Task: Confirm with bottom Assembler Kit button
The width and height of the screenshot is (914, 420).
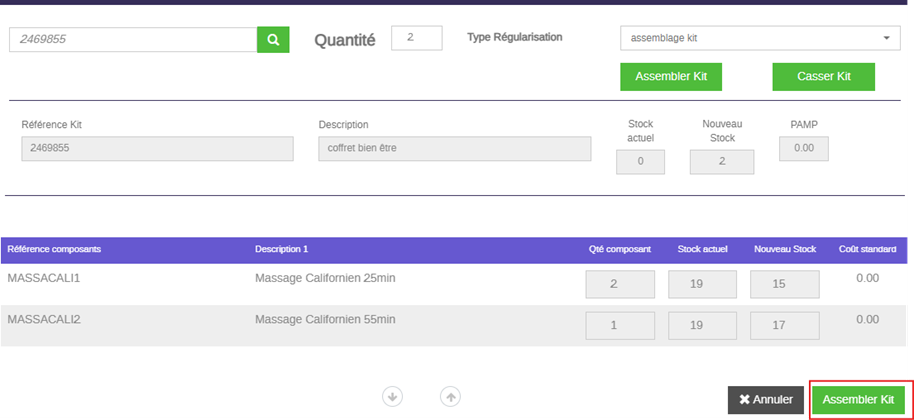Action: coord(858,400)
